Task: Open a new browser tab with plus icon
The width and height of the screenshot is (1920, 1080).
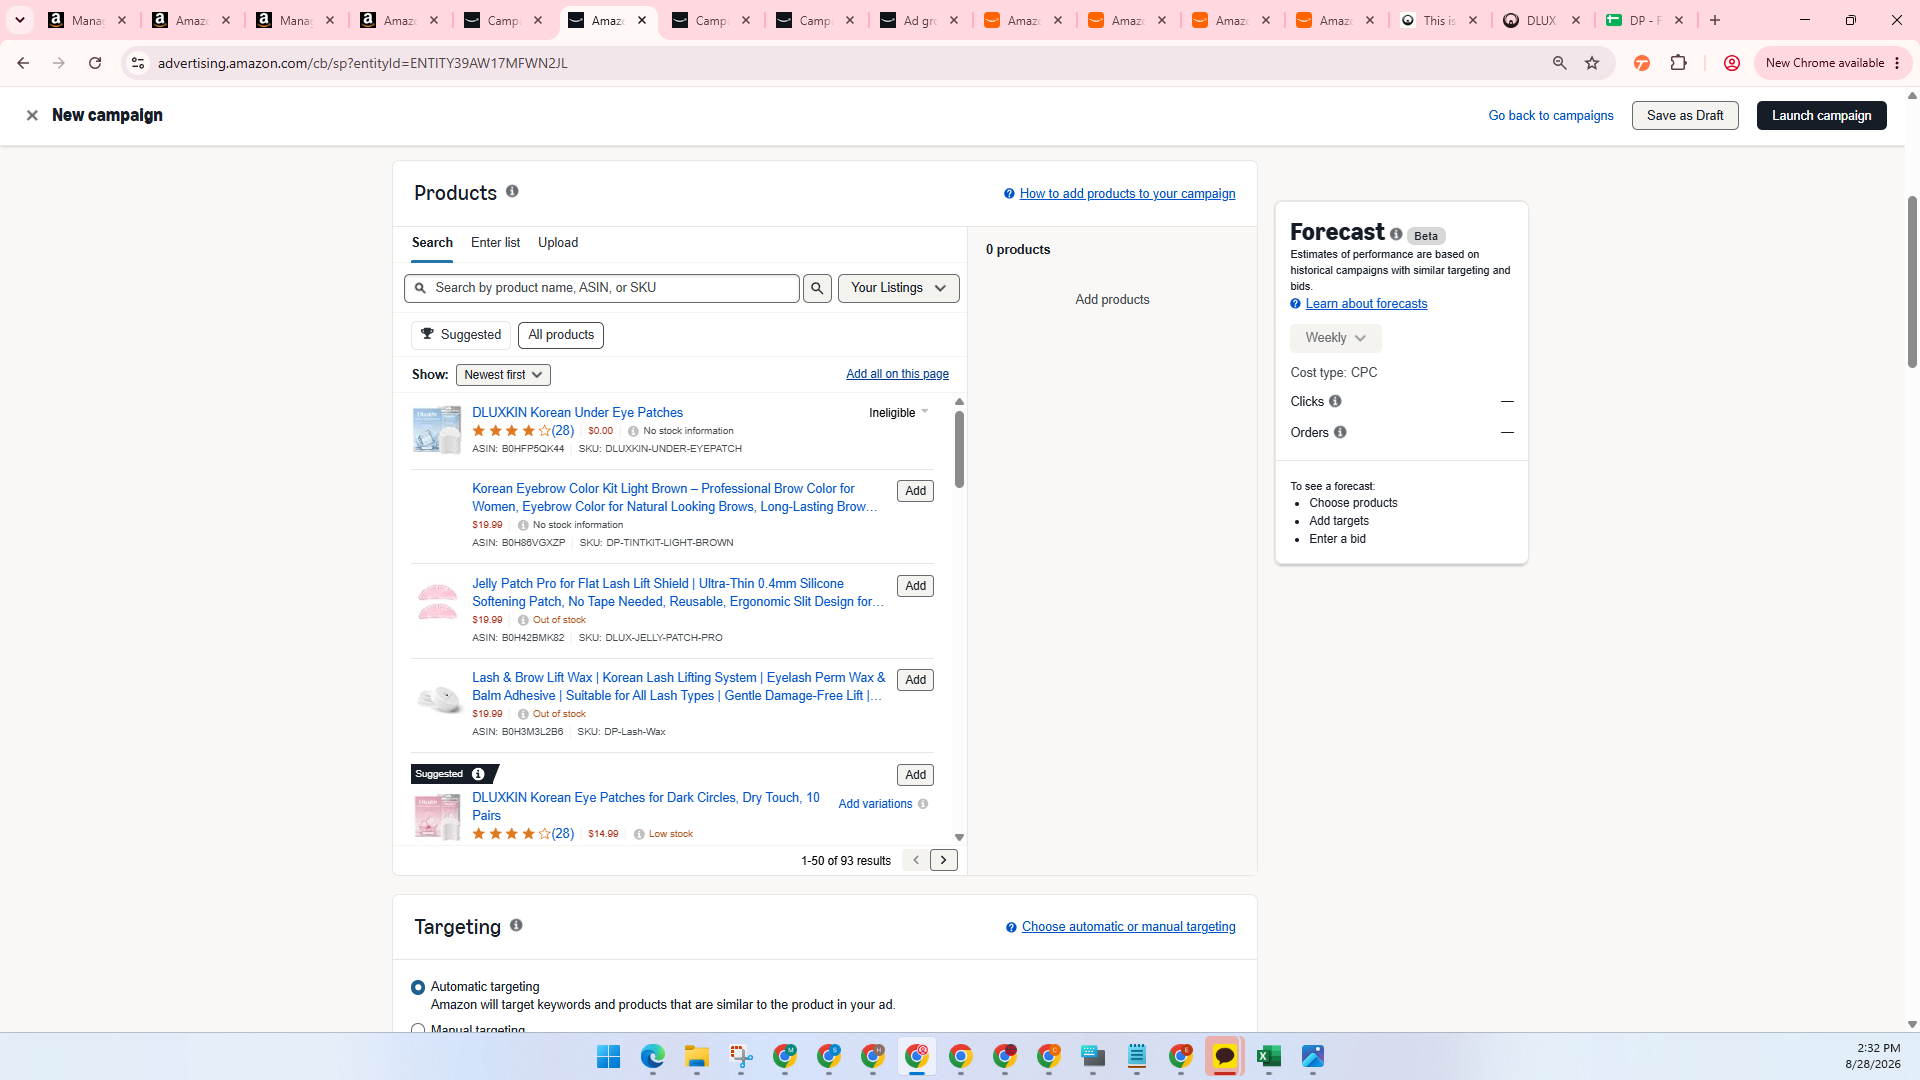Action: point(1715,20)
